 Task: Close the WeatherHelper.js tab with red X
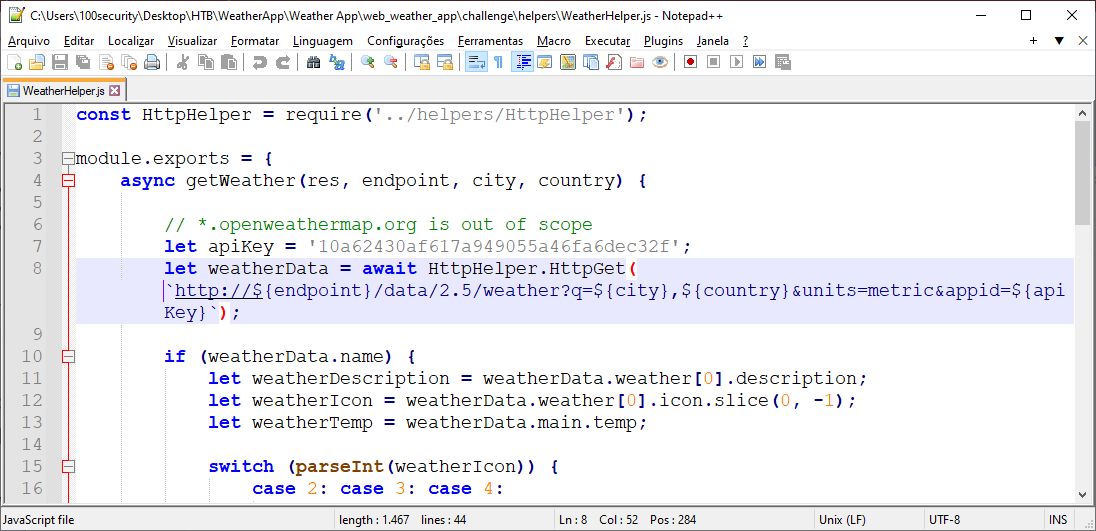coord(115,91)
